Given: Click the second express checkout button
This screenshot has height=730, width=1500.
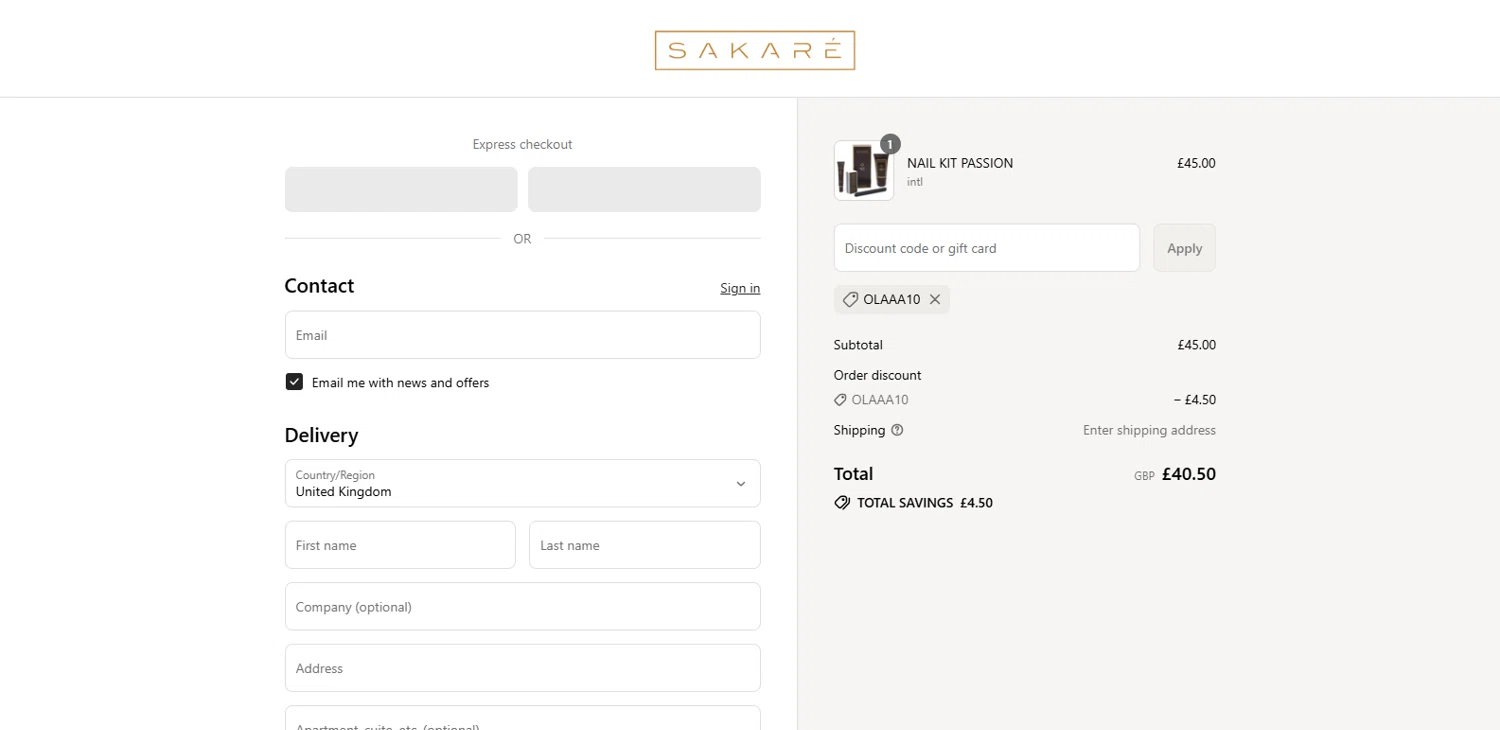Looking at the screenshot, I should (x=644, y=189).
